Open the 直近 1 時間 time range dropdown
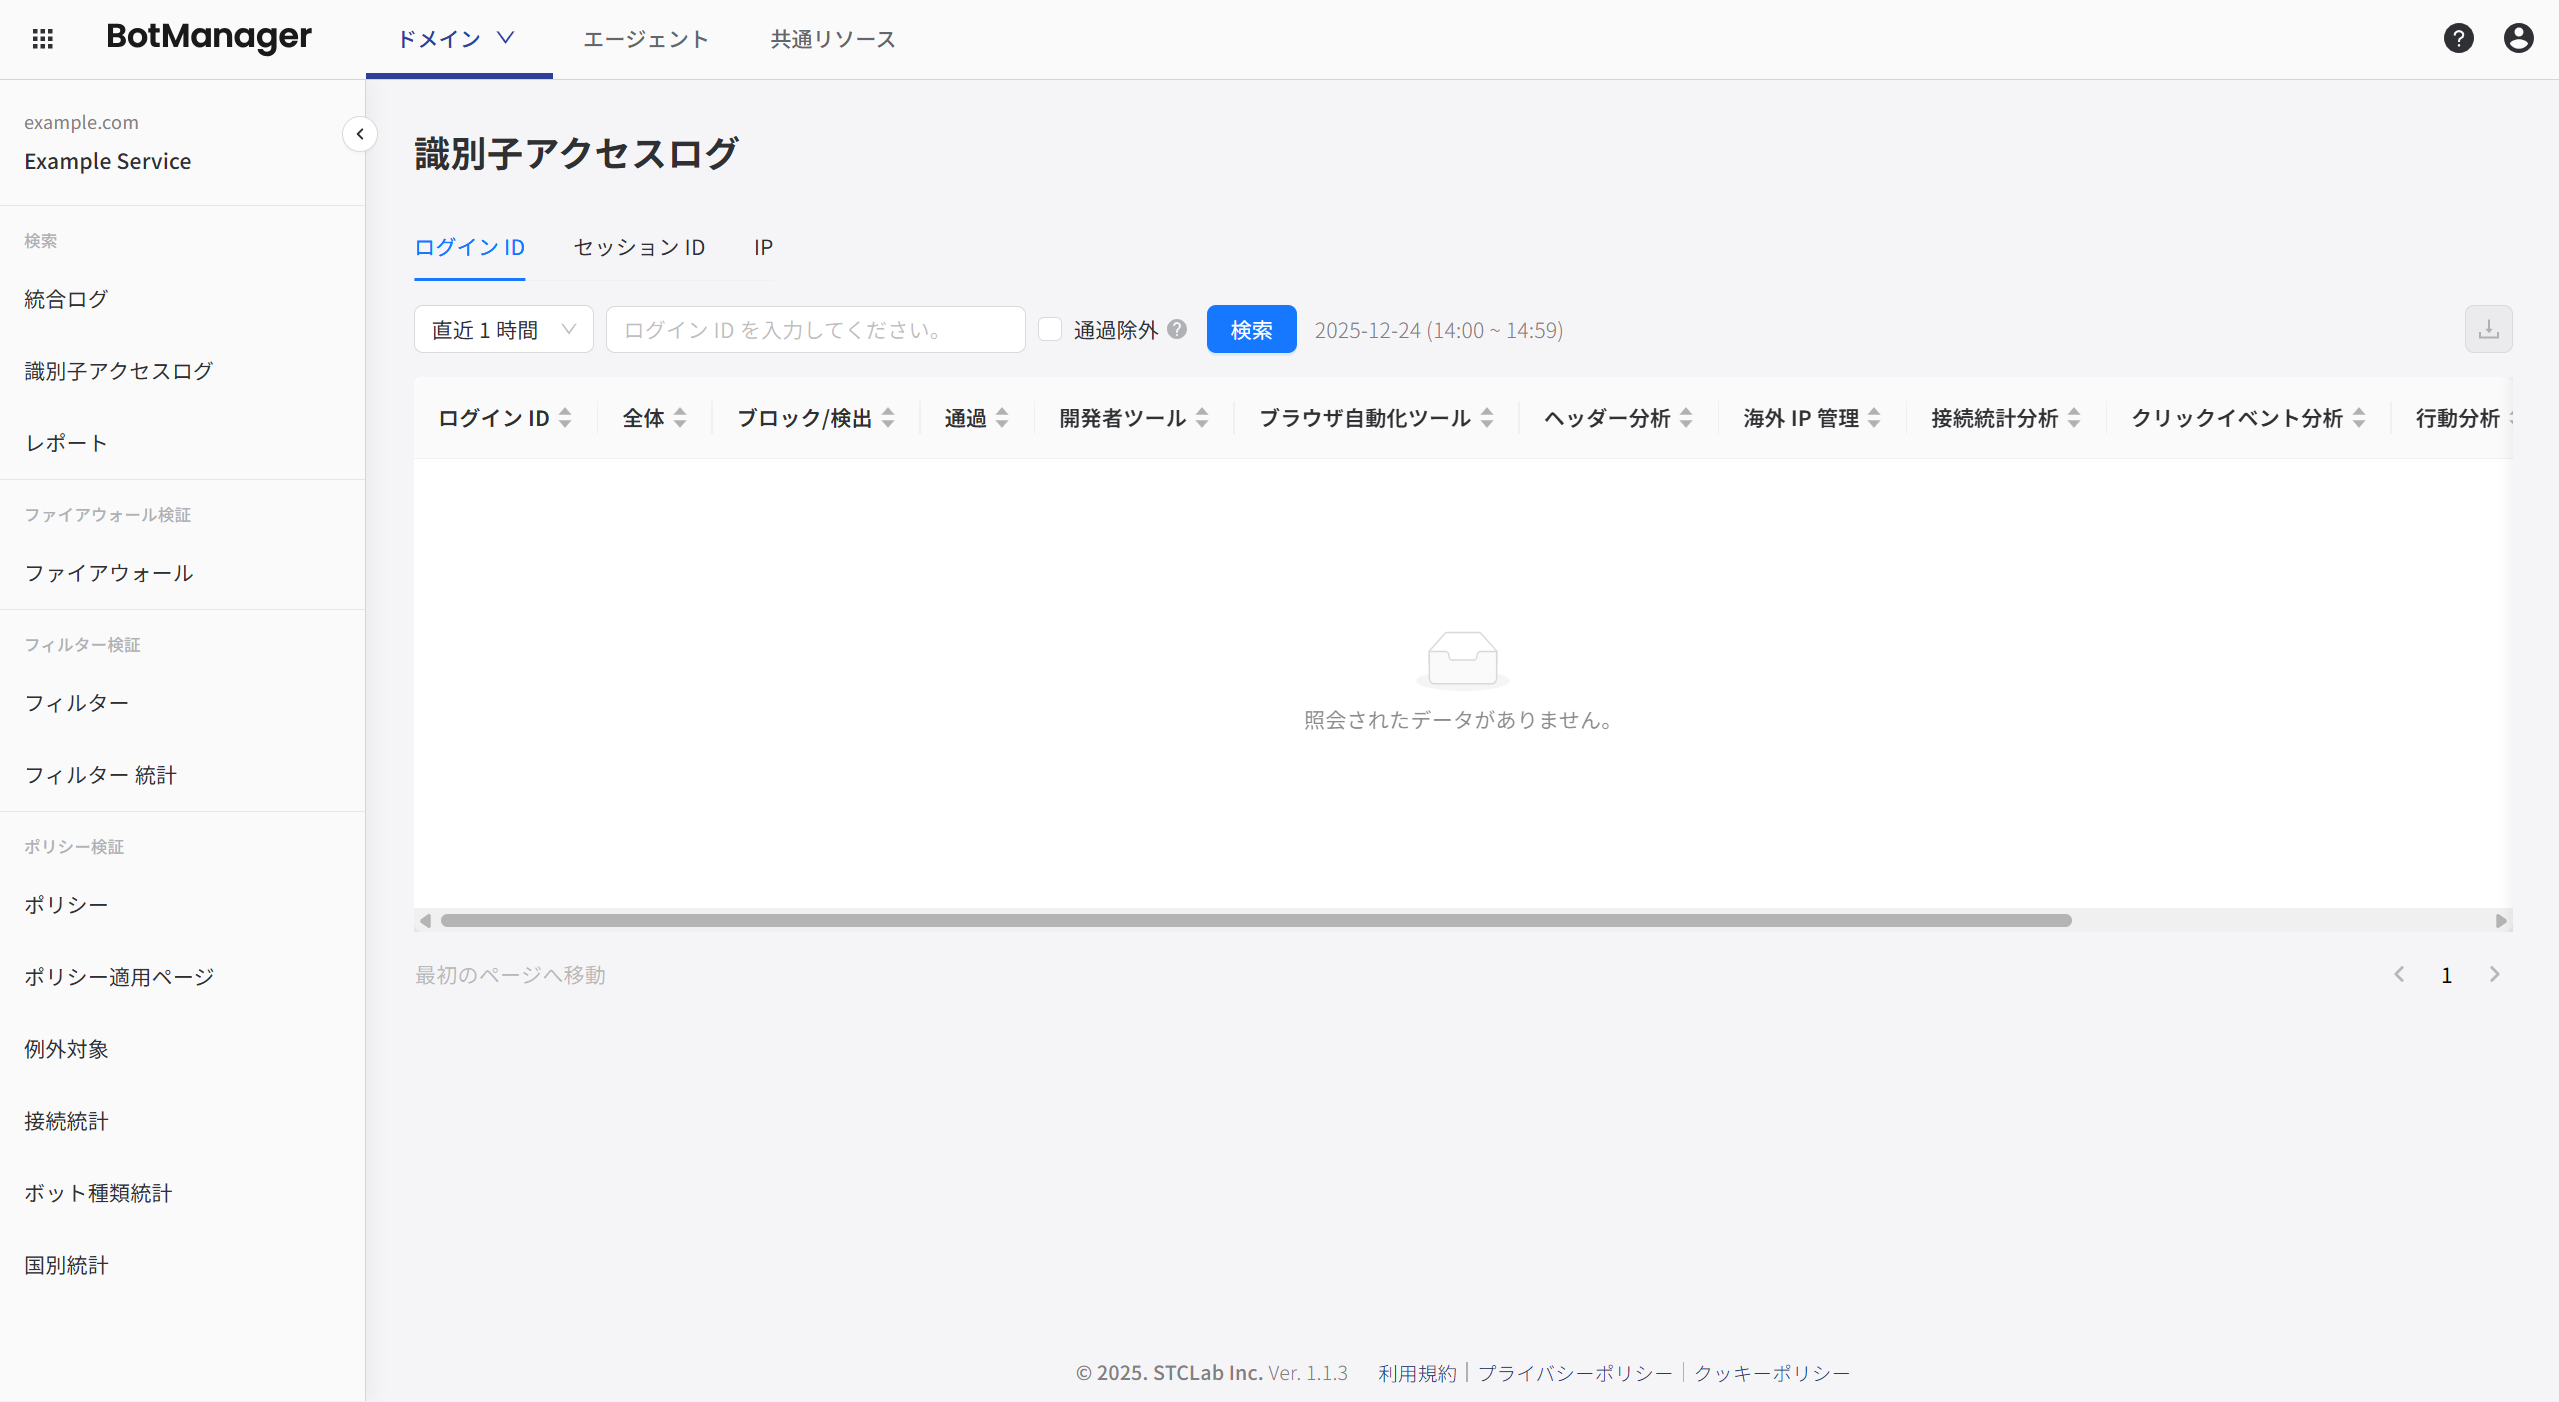 click(x=503, y=329)
